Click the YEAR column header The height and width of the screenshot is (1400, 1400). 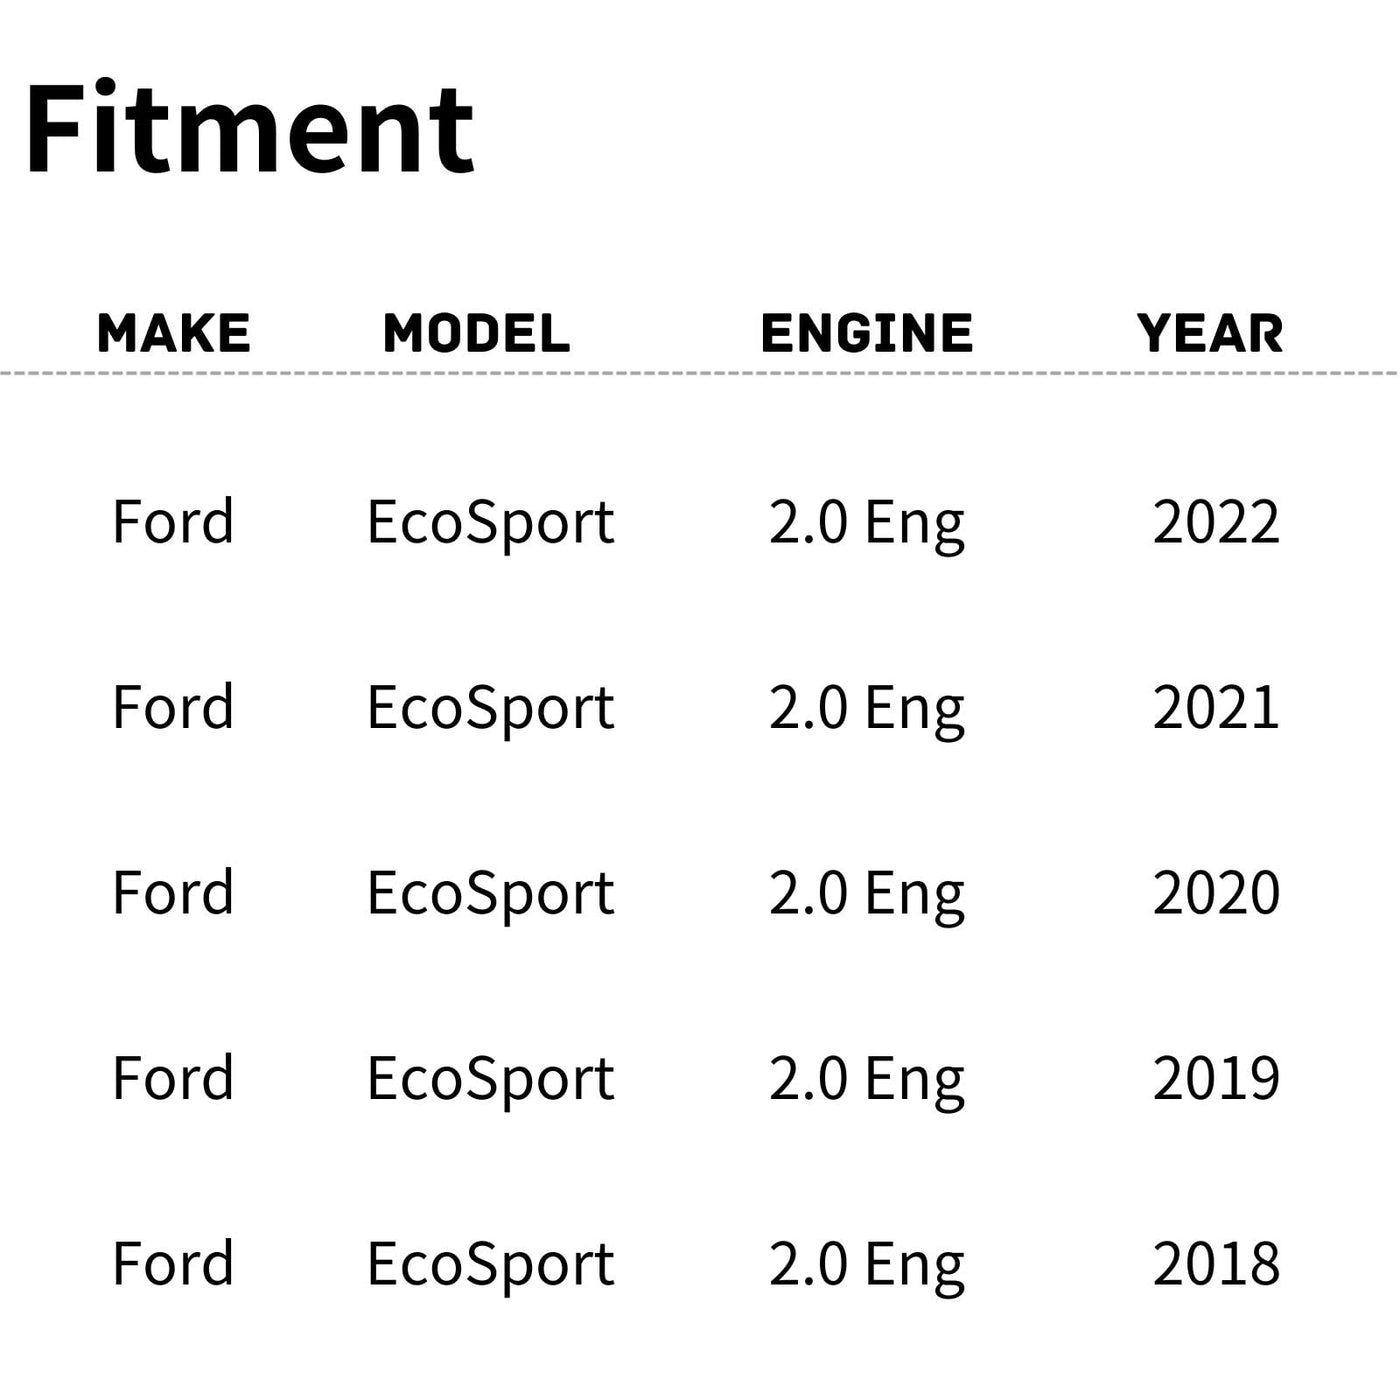(x=1210, y=333)
